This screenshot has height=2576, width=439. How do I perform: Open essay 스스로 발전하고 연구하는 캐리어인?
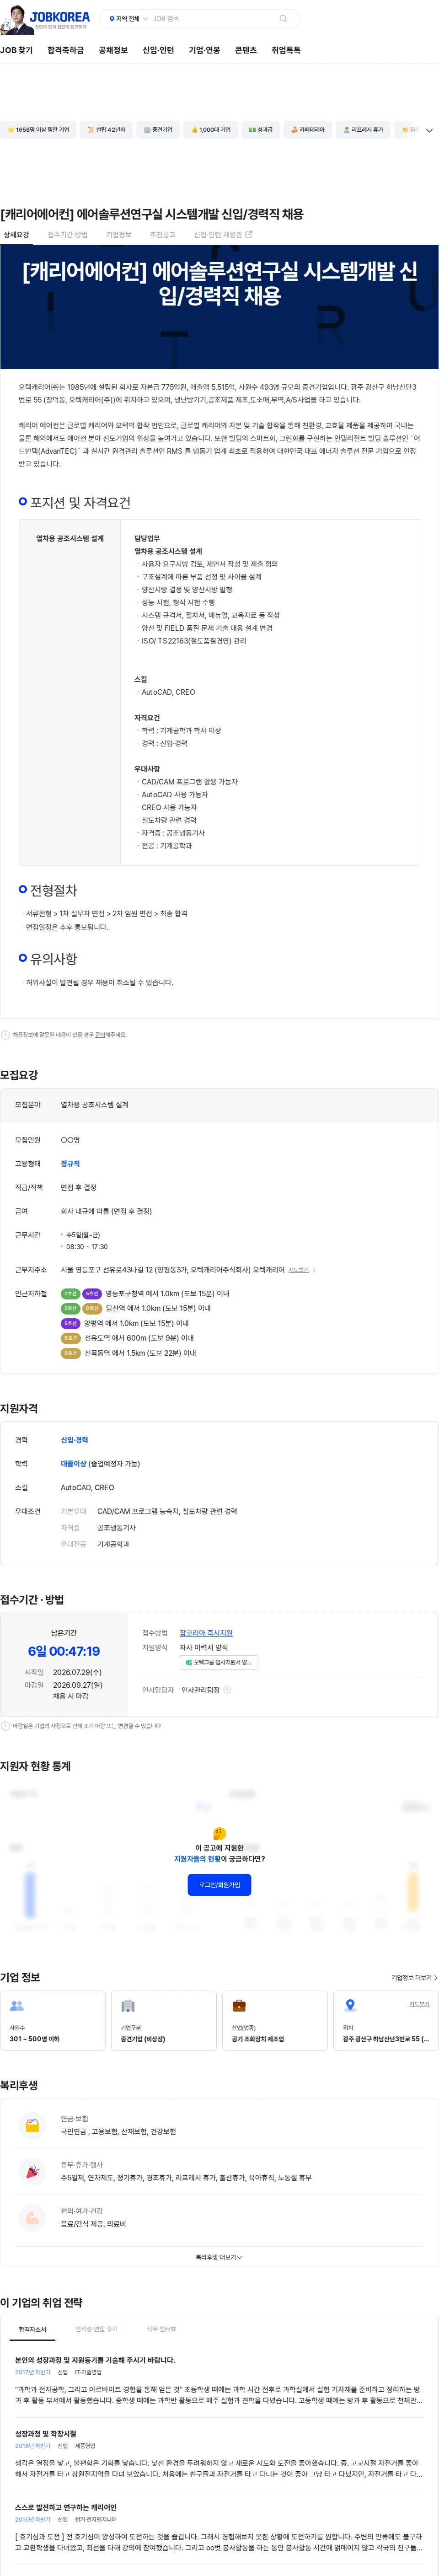pyautogui.click(x=65, y=2508)
